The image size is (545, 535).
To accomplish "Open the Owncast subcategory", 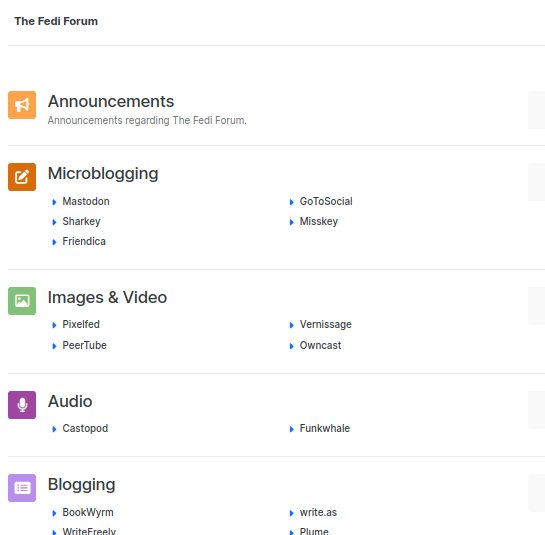I will 320,345.
